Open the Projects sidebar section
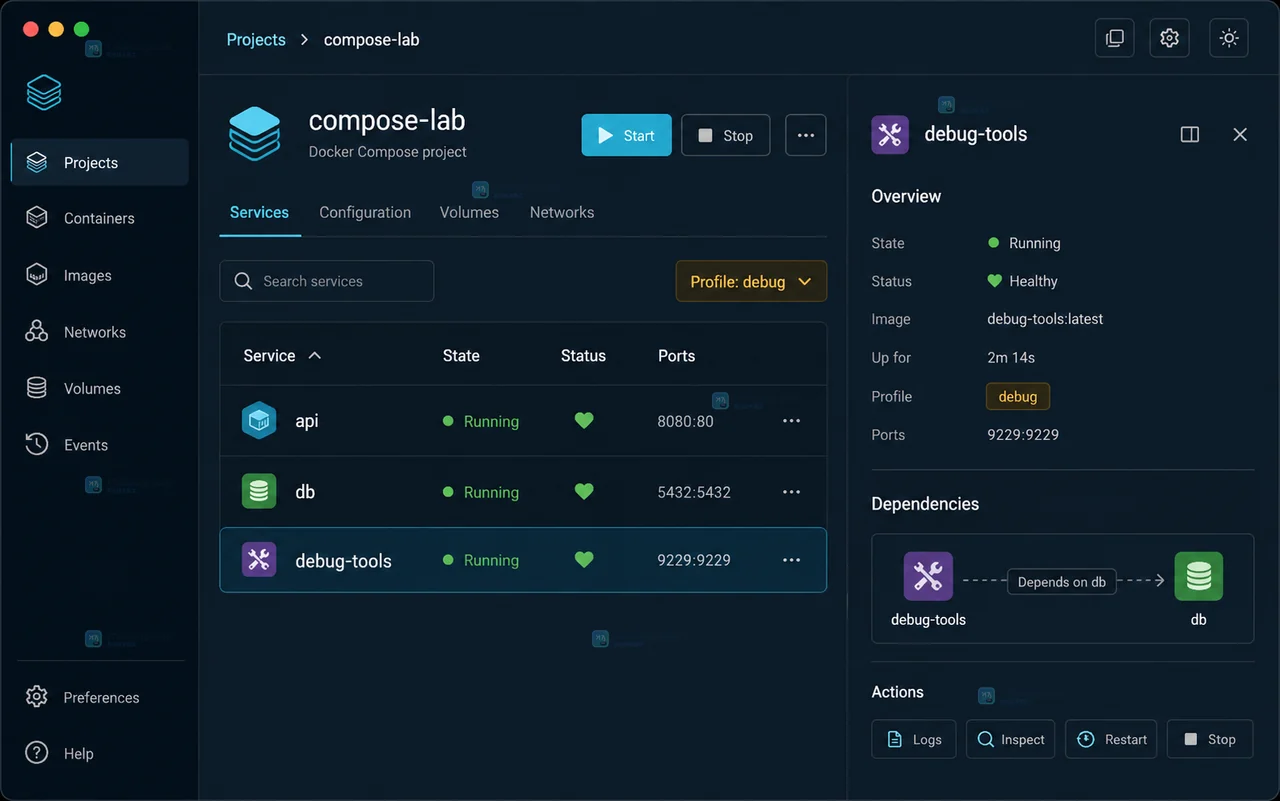The height and width of the screenshot is (801, 1280). [x=99, y=162]
